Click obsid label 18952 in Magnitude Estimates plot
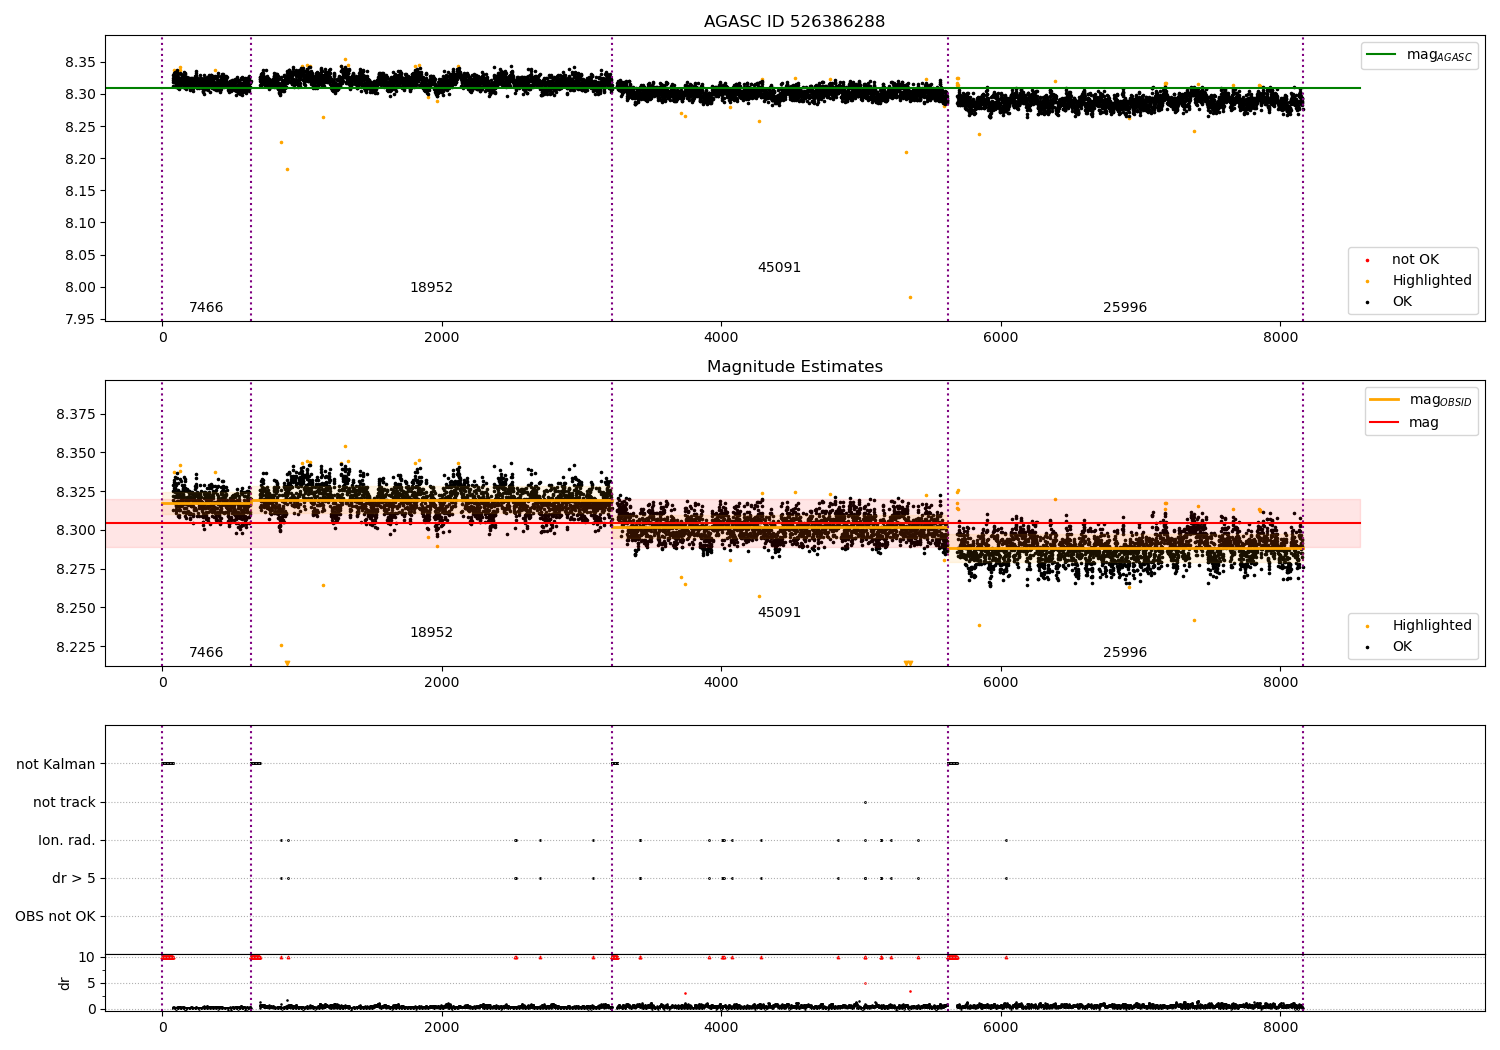 pos(431,633)
